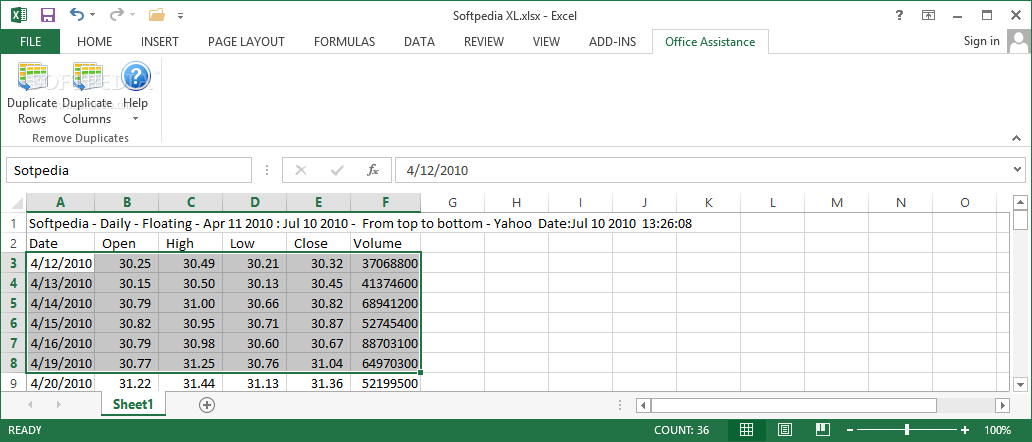Add a new sheet with plus icon

pyautogui.click(x=207, y=405)
